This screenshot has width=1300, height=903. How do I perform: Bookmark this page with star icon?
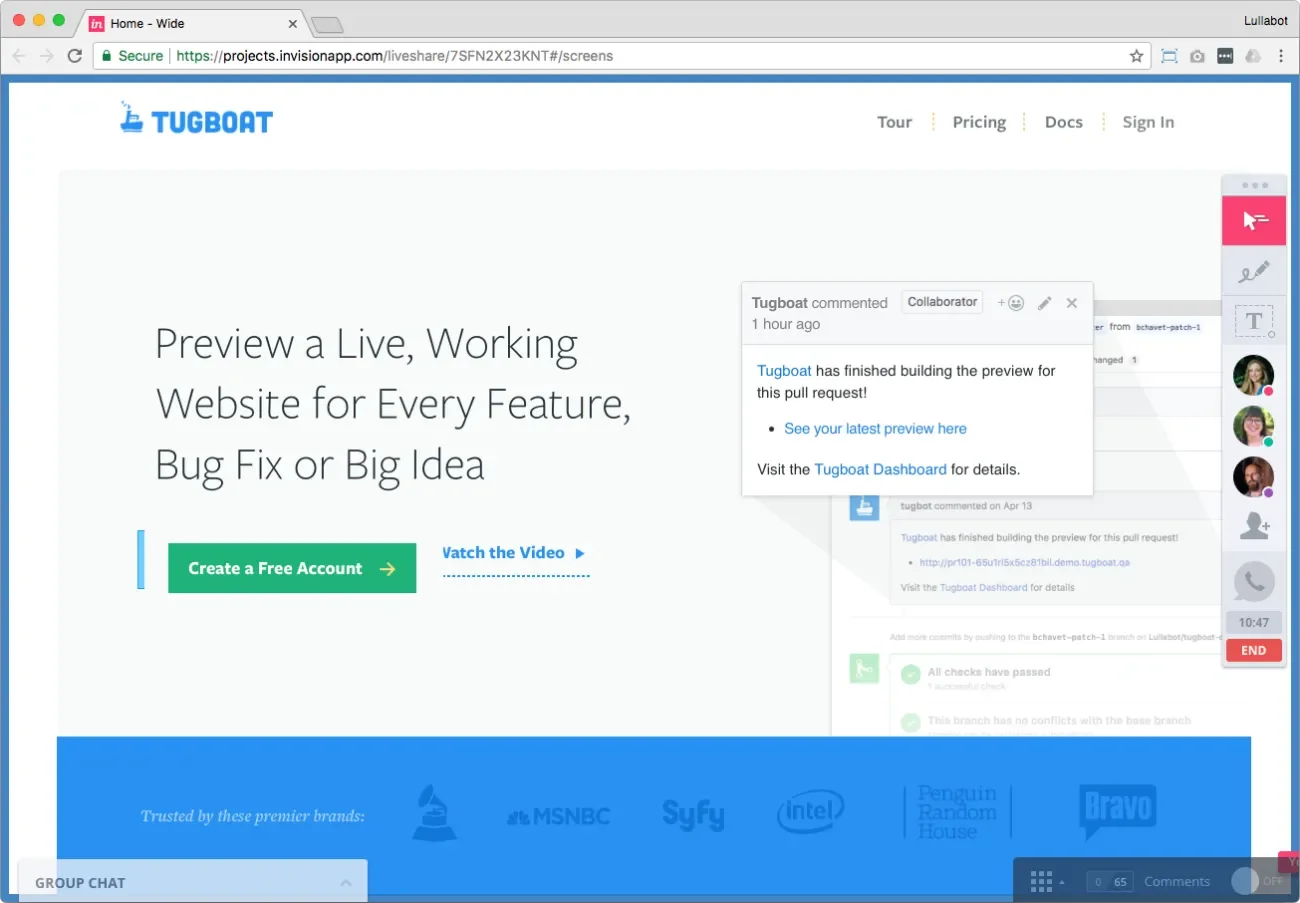[1136, 56]
